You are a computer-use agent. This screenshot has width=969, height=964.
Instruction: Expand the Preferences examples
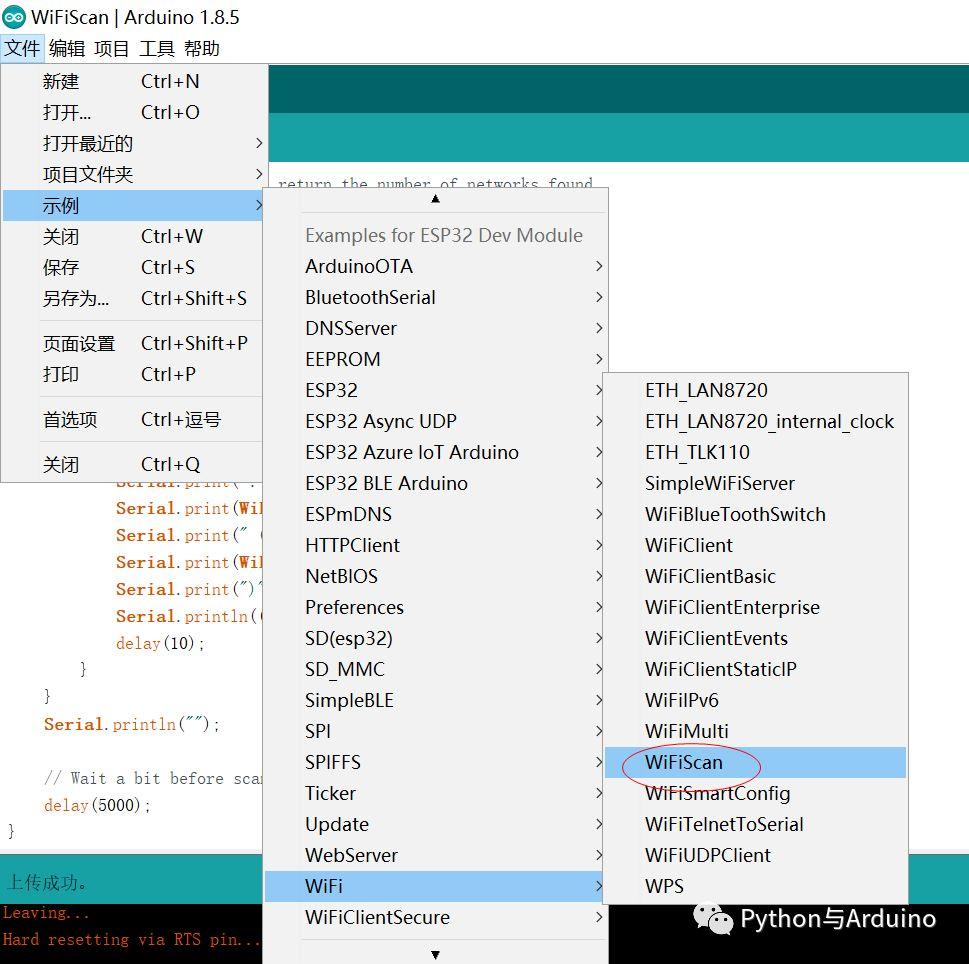pyautogui.click(x=434, y=607)
